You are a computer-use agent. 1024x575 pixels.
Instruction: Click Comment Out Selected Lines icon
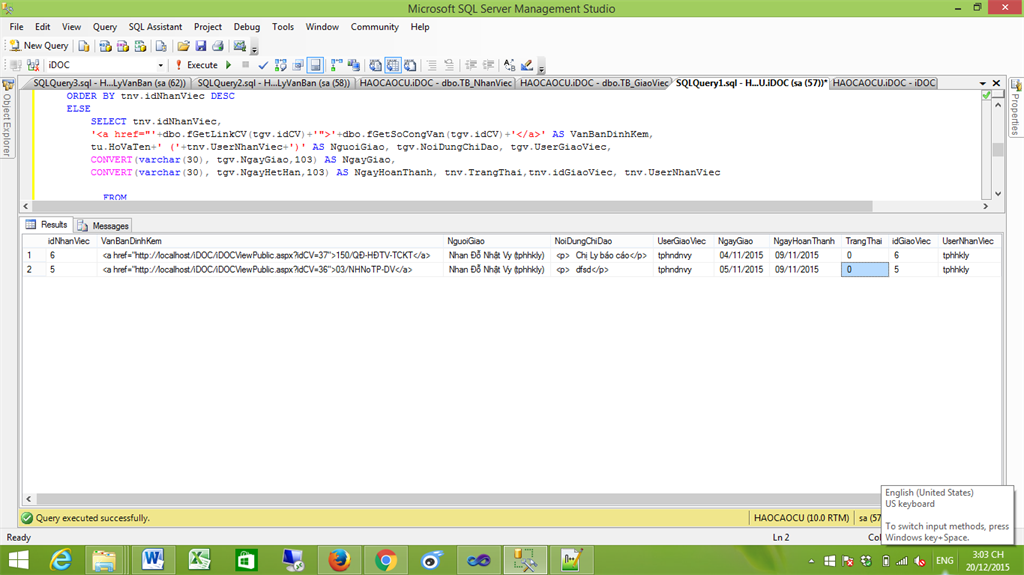[432, 65]
